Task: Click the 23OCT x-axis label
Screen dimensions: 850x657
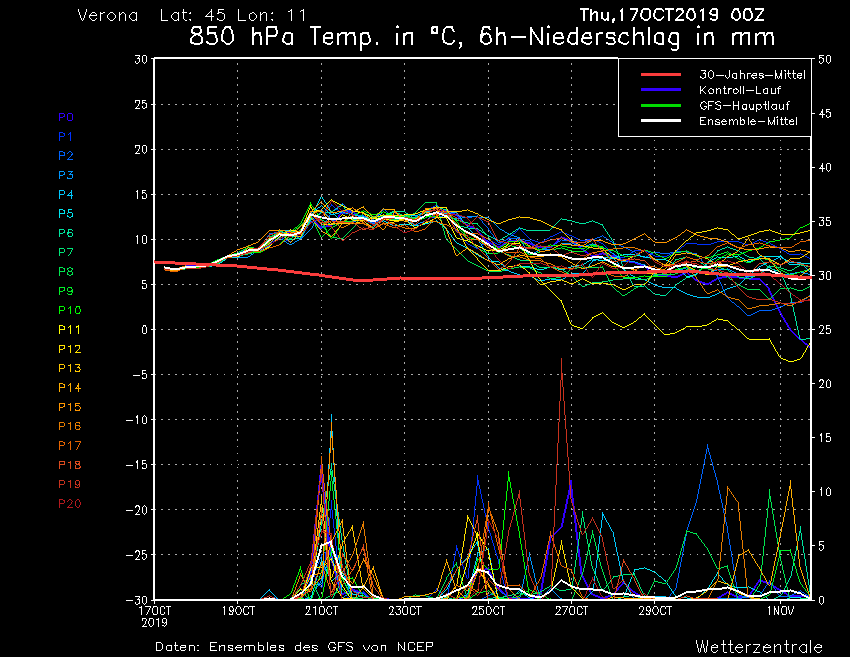Action: pyautogui.click(x=405, y=611)
